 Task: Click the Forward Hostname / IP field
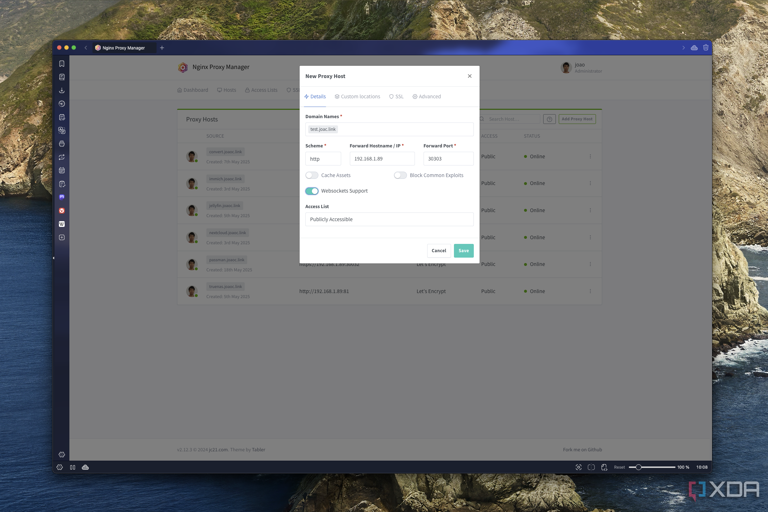point(382,159)
